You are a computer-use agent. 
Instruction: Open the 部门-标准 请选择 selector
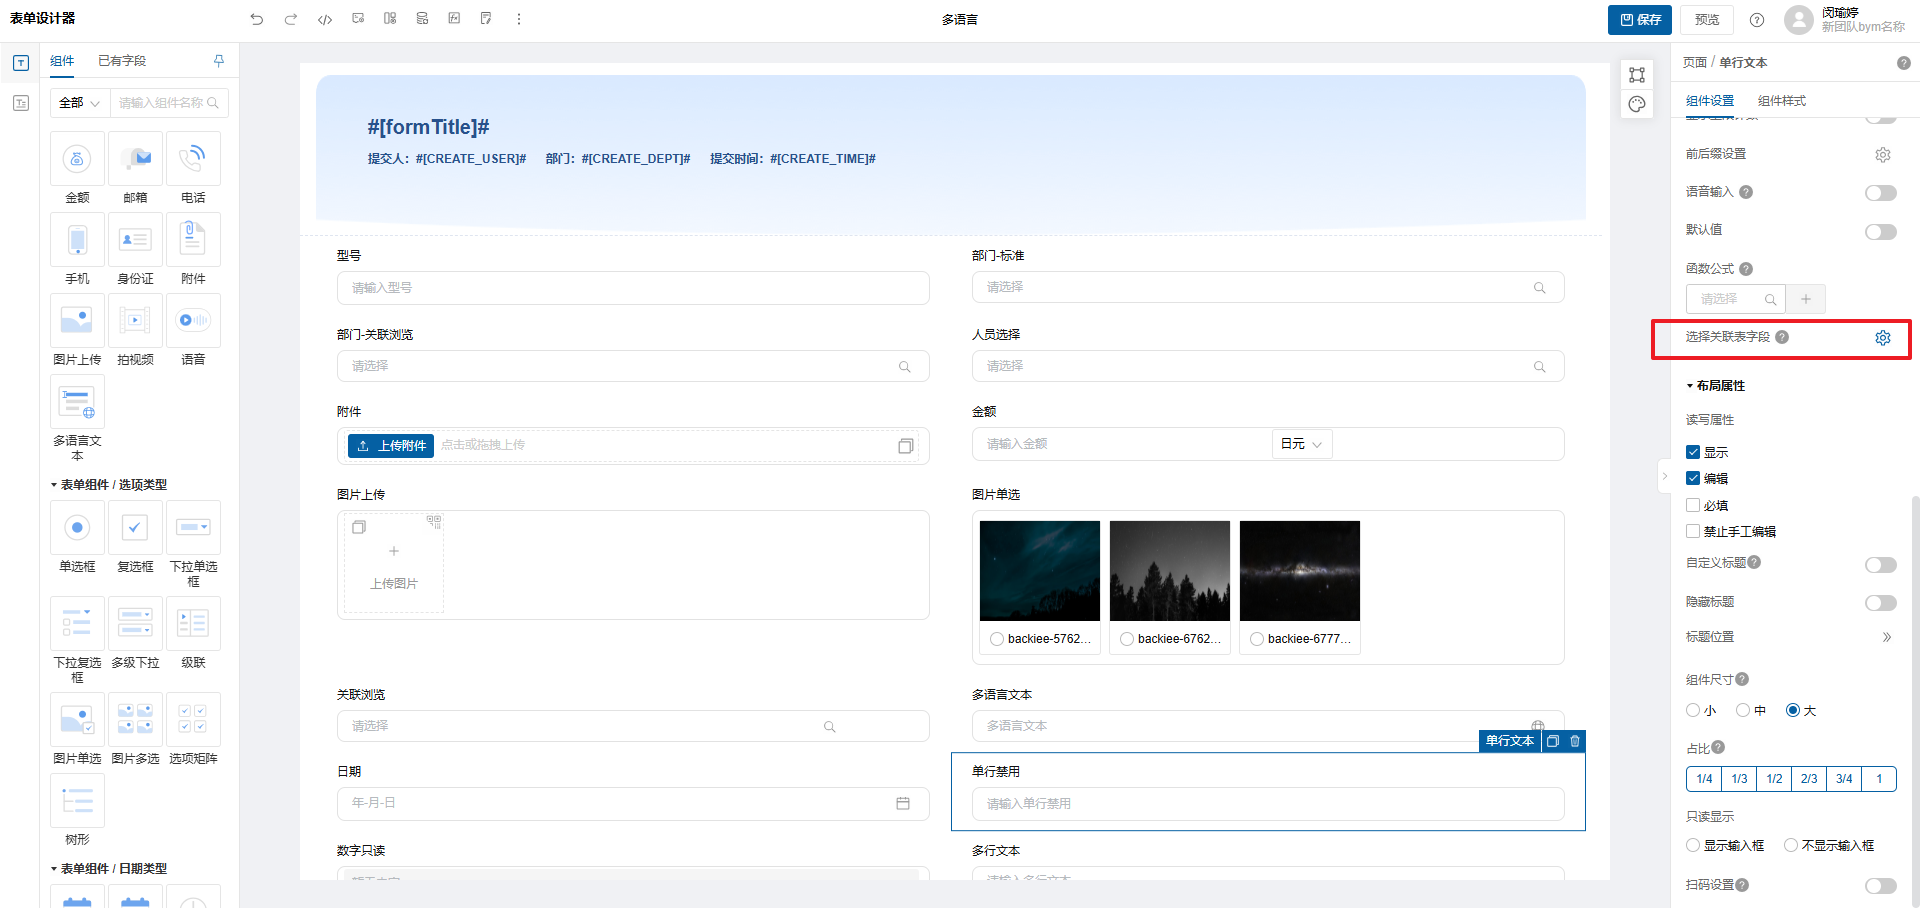(x=1268, y=287)
